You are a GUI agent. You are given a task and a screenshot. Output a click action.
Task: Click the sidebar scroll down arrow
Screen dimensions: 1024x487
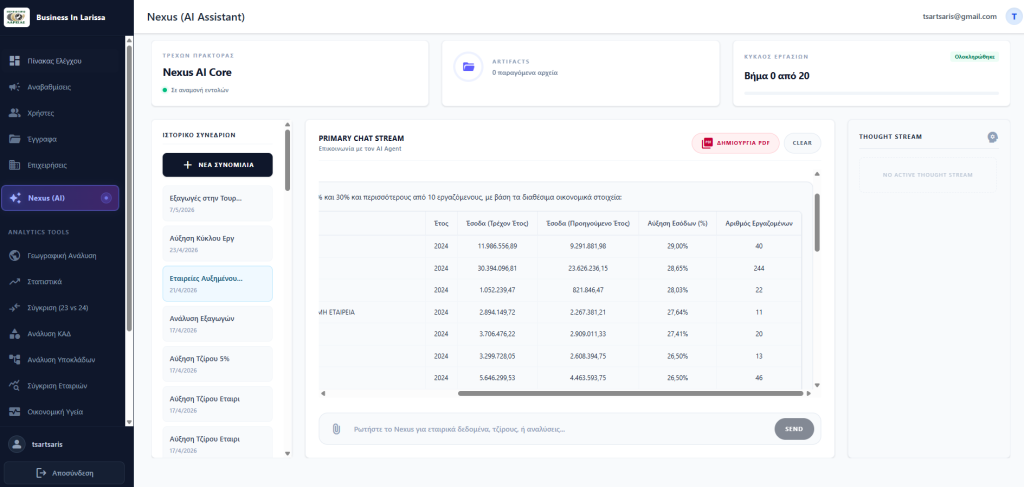click(129, 422)
